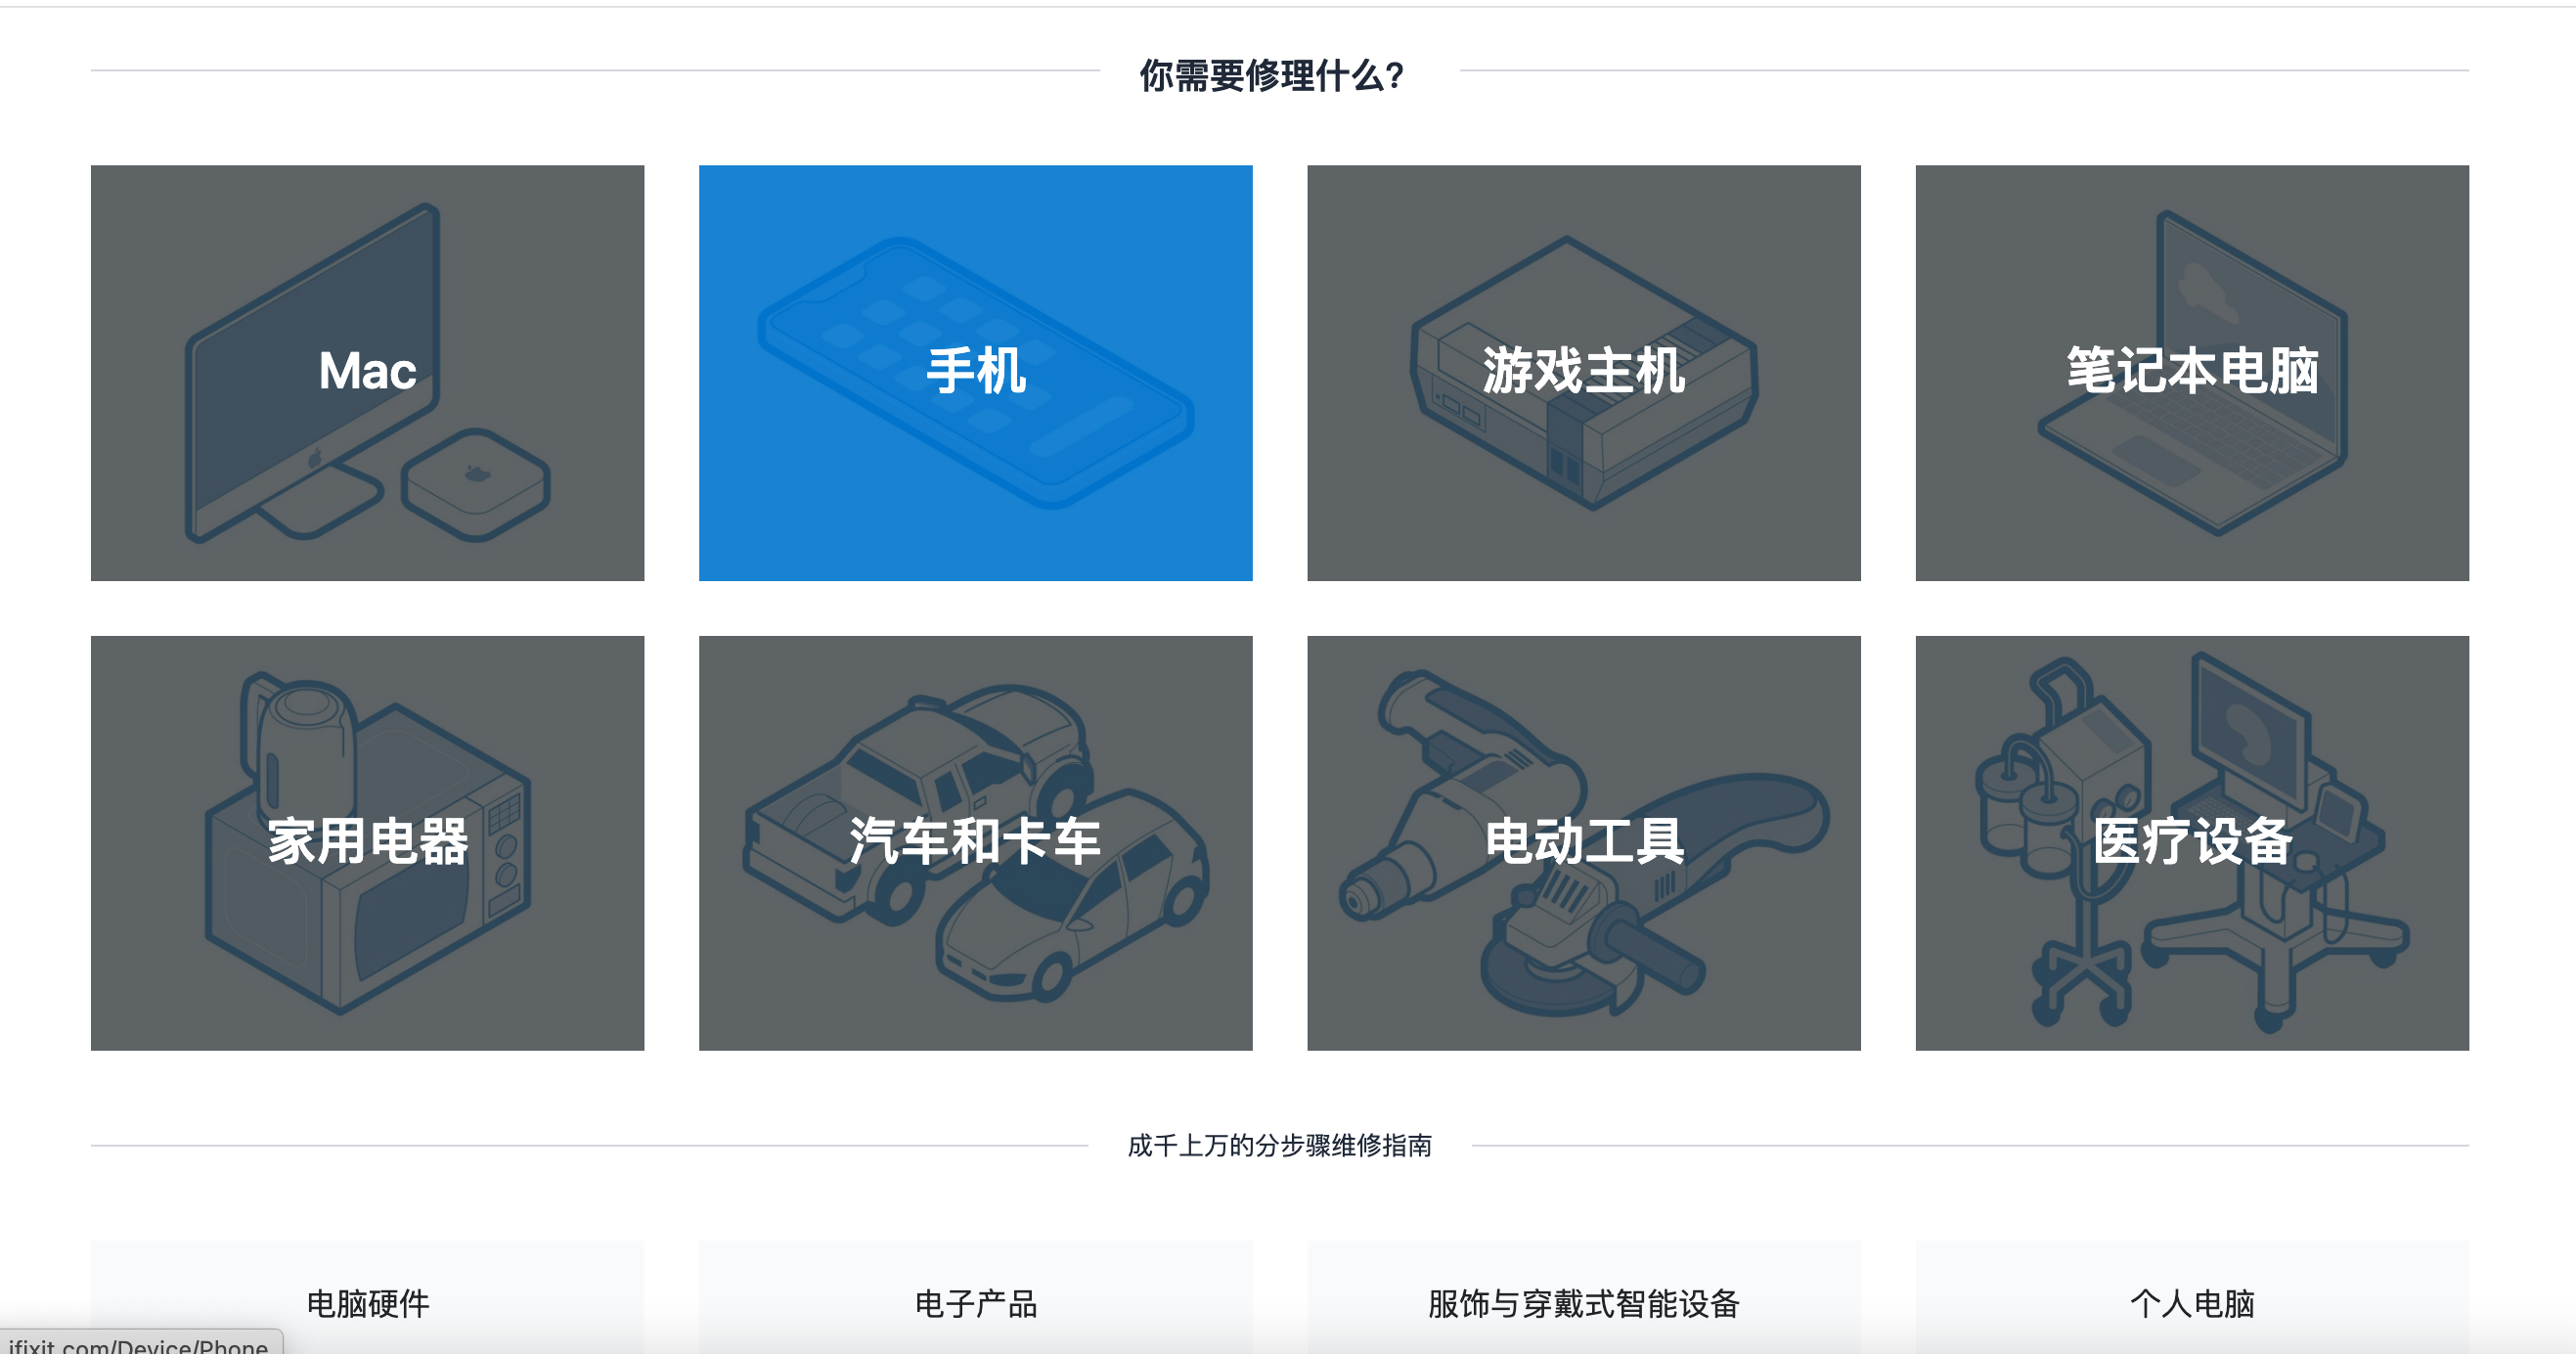This screenshot has height=1354, width=2576.
Task: Open the highlighted 手机 category tile
Action: pyautogui.click(x=975, y=372)
